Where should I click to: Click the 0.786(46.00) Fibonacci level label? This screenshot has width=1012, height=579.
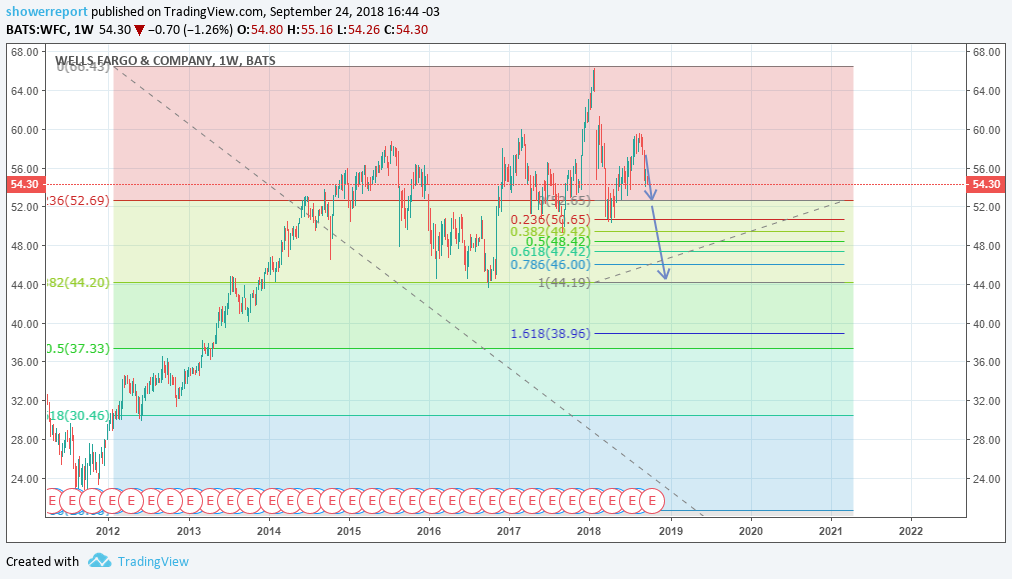[551, 265]
